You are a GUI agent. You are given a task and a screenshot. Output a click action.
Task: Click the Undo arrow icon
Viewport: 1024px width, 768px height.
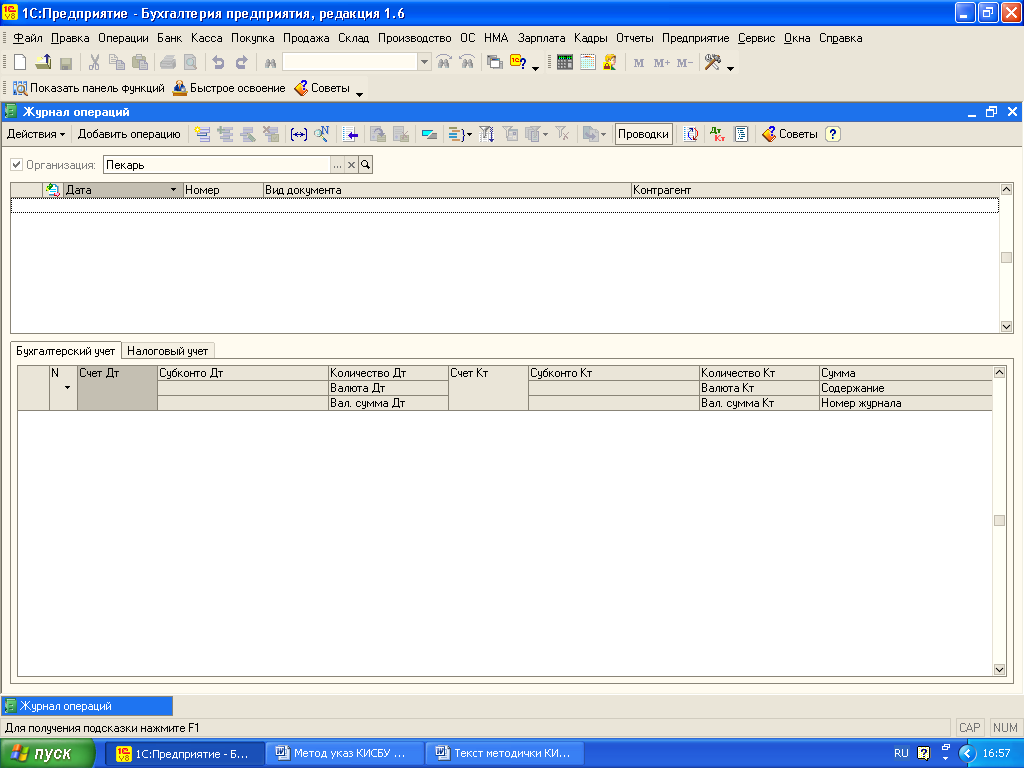(x=219, y=63)
